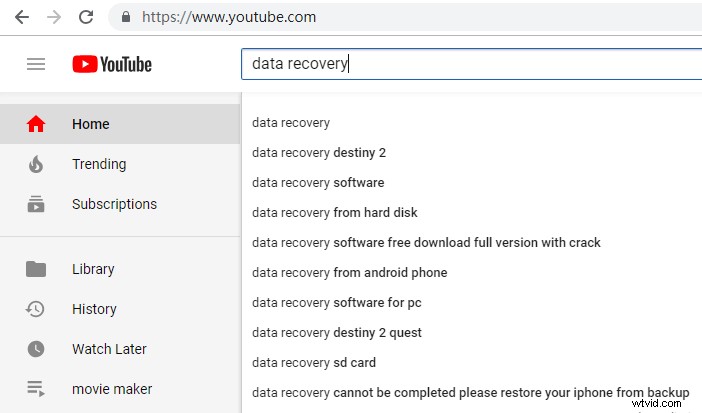702x413 pixels.
Task: Click the Subscriptions icon
Action: (x=36, y=204)
